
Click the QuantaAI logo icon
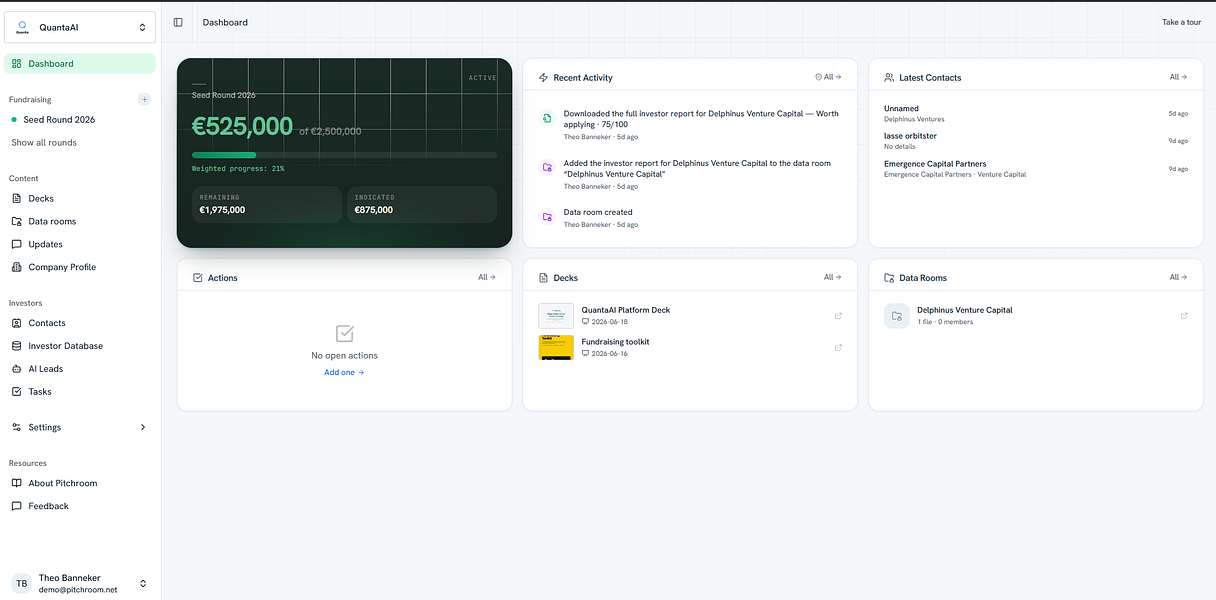pos(23,27)
